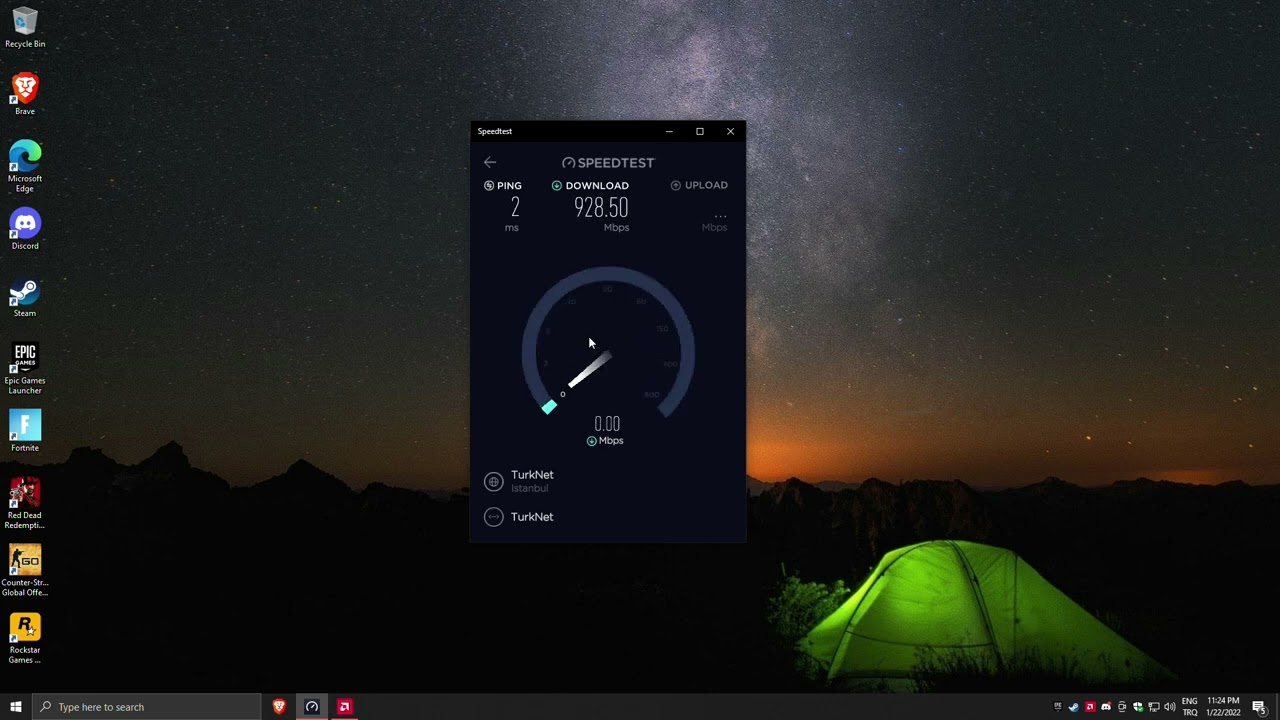The height and width of the screenshot is (720, 1280).
Task: Click the download value 928.50
Action: [601, 207]
